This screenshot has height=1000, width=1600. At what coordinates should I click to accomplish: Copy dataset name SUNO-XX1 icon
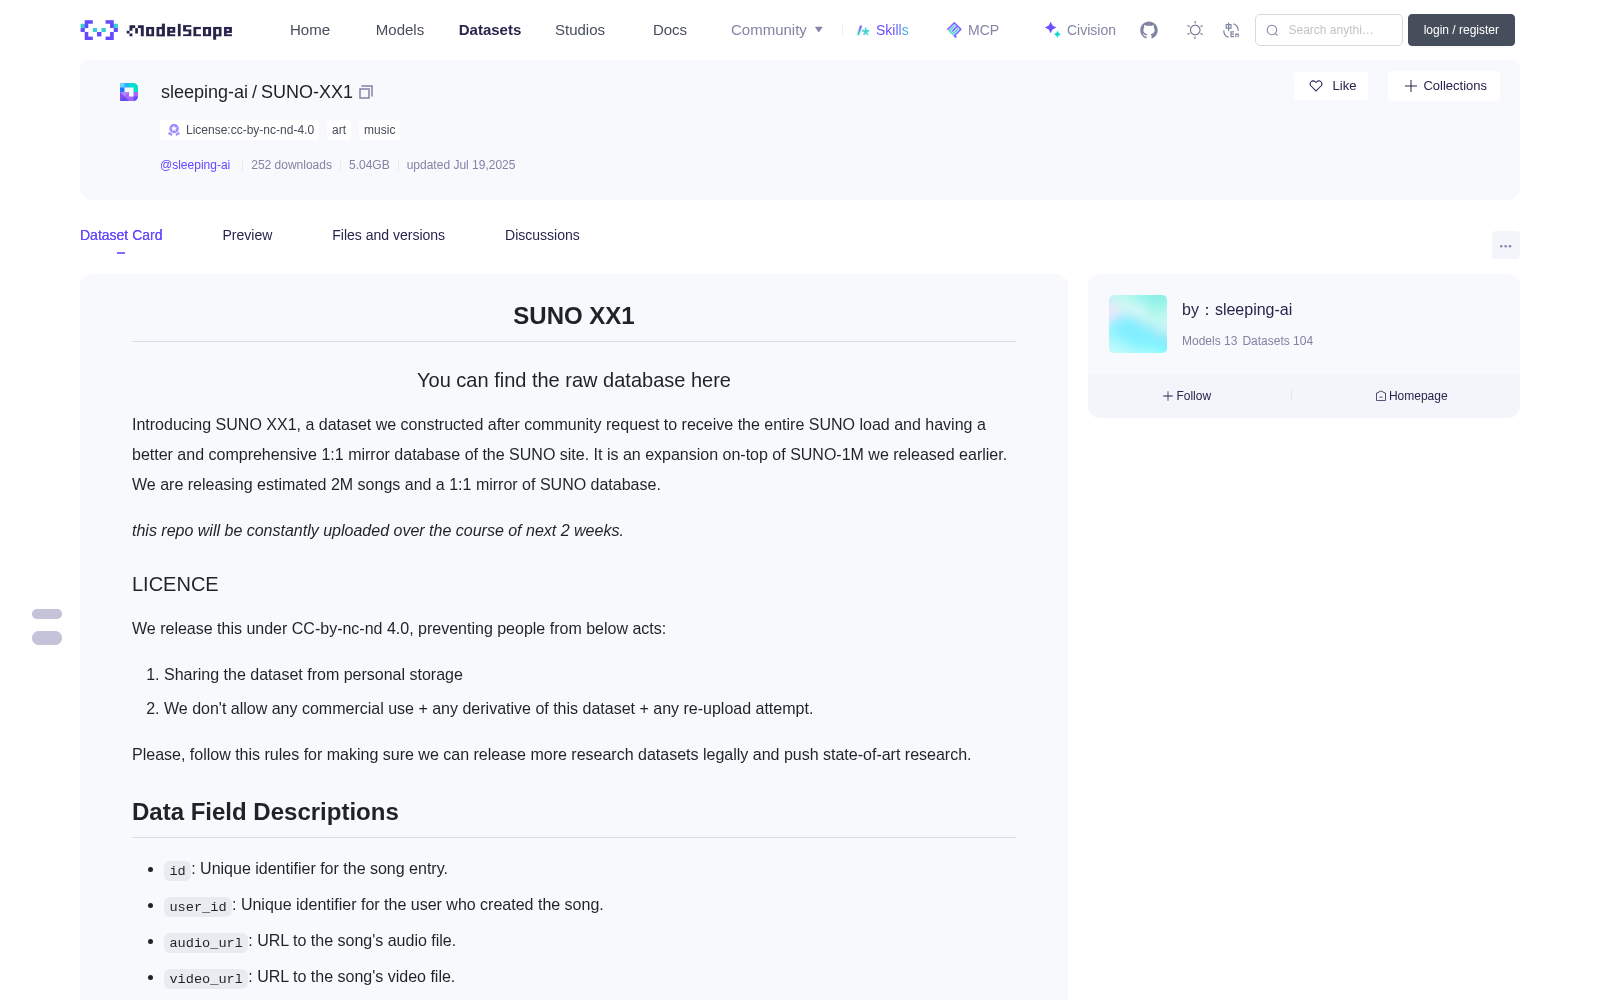point(366,92)
